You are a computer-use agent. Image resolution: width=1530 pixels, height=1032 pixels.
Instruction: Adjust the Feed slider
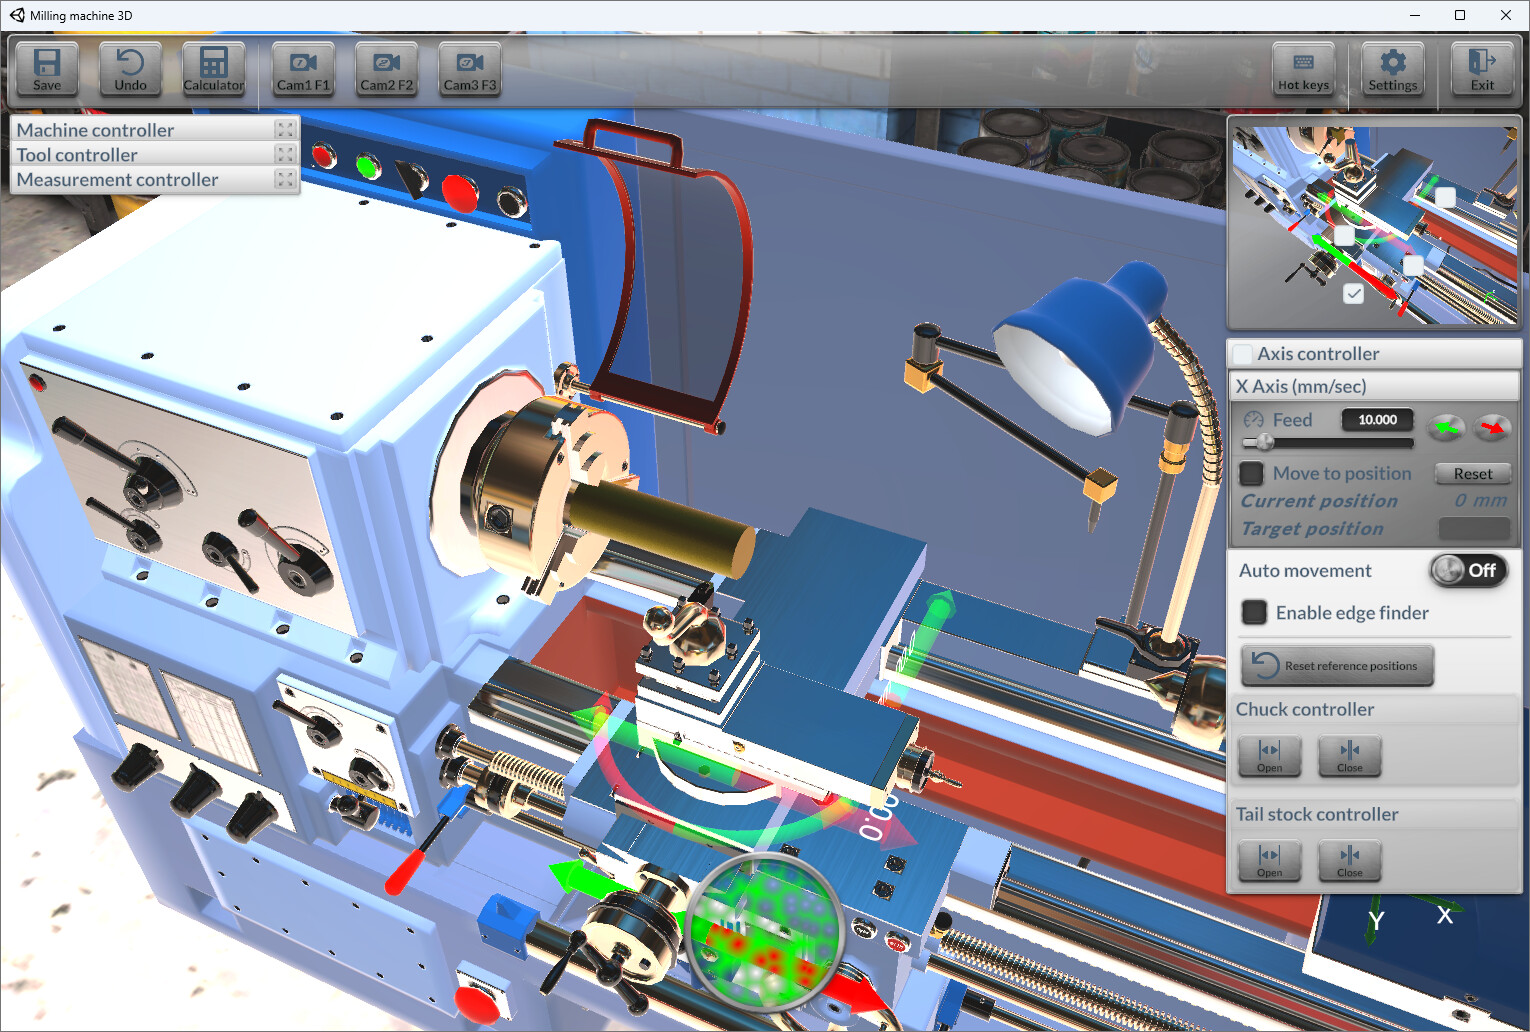click(1263, 443)
